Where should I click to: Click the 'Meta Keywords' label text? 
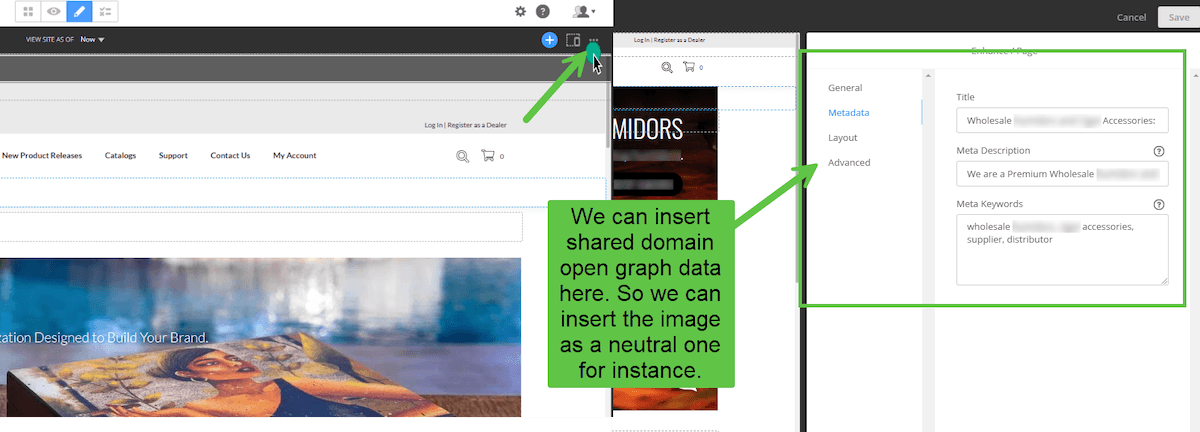989,204
